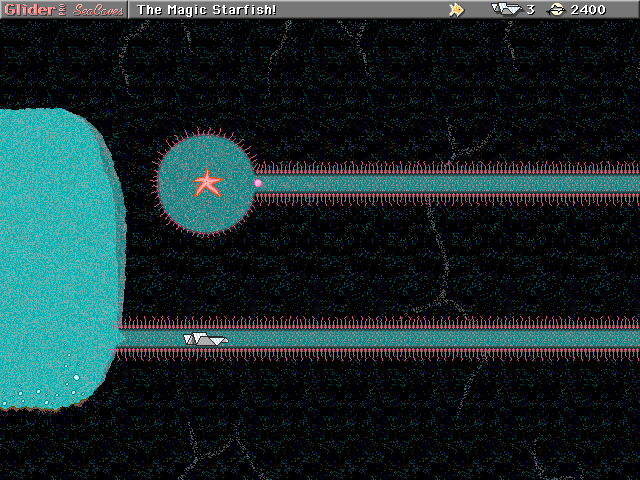
Task: Click the score value 2400
Action: click(x=588, y=9)
